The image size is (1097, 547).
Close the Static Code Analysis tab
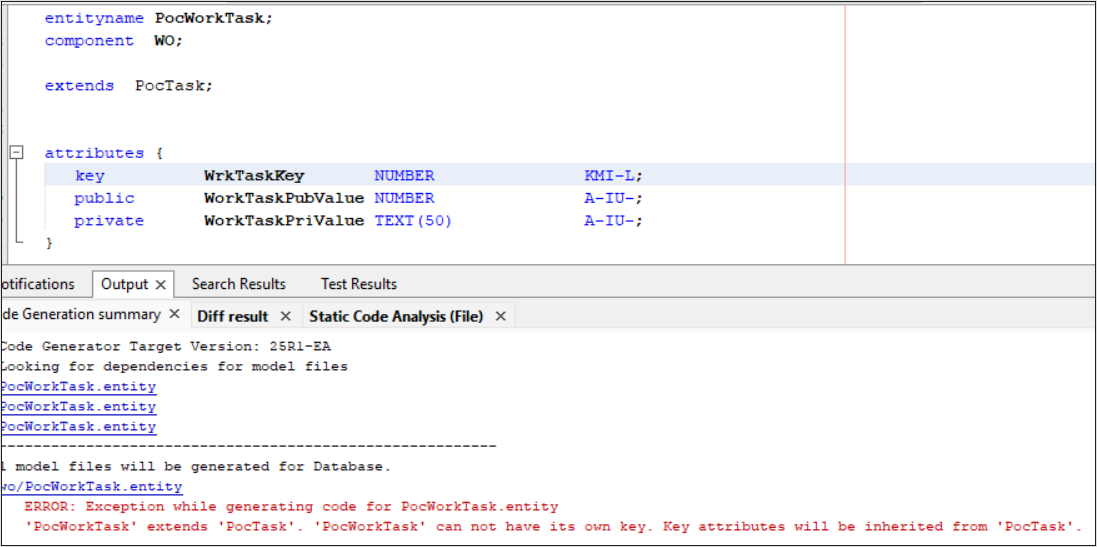click(500, 316)
